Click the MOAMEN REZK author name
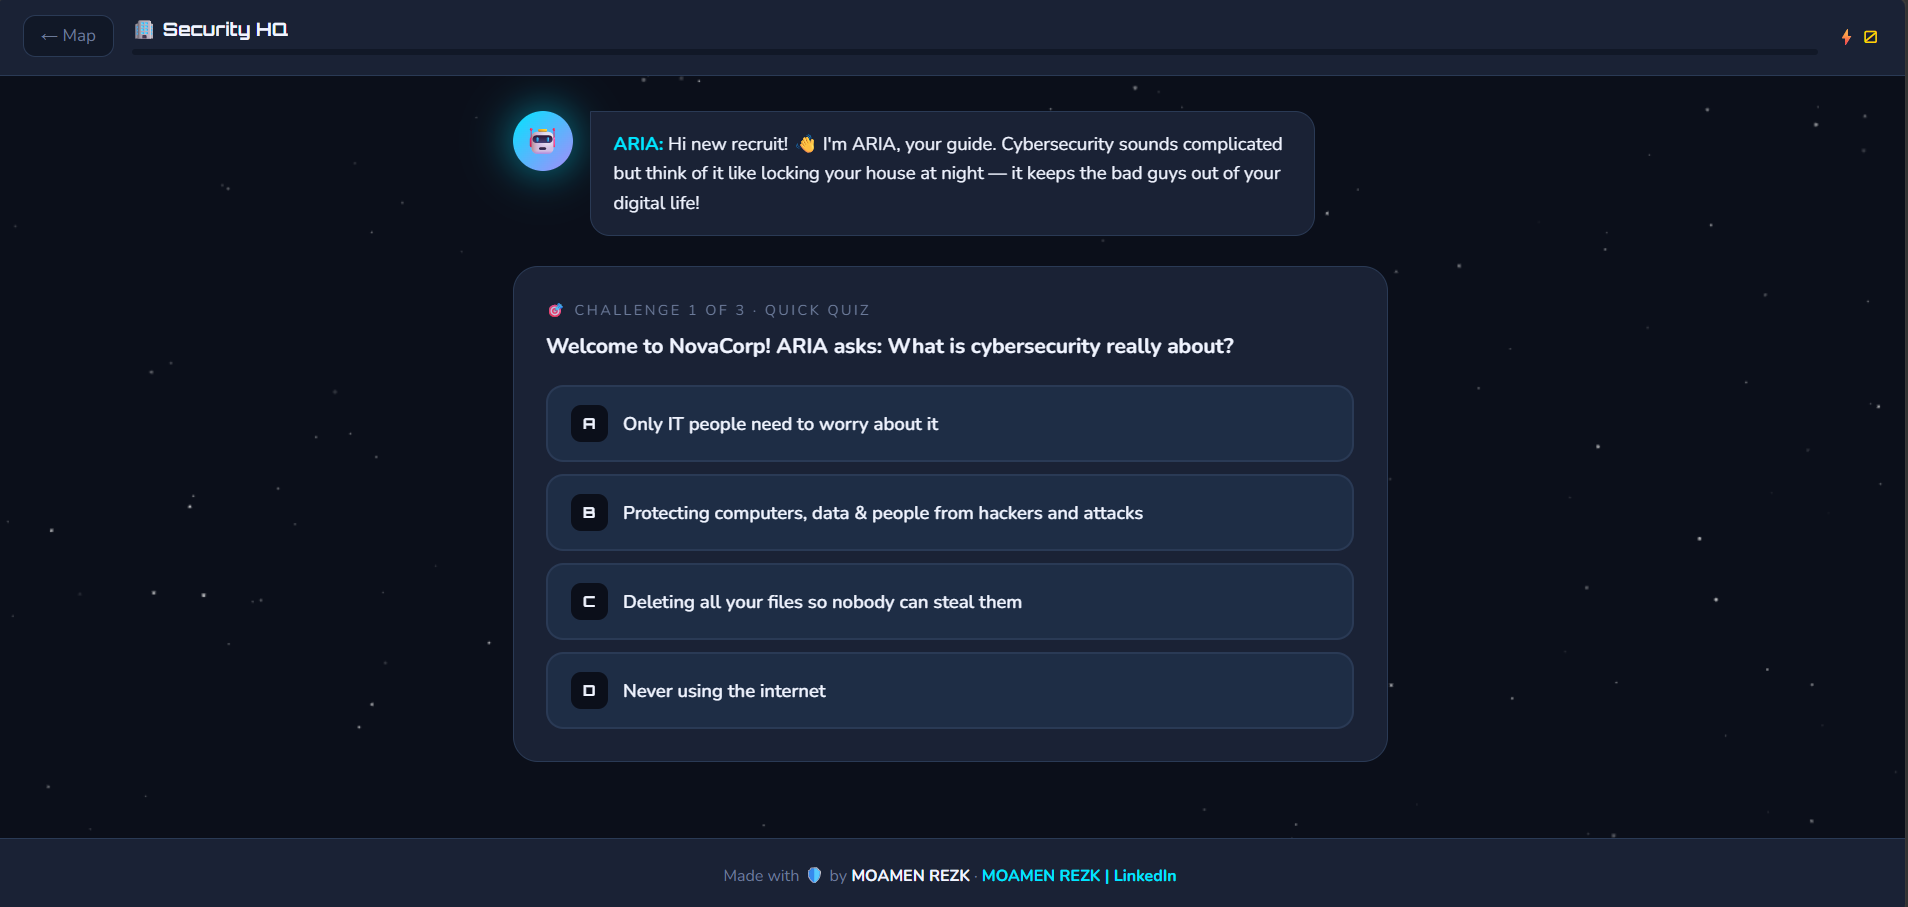This screenshot has width=1908, height=907. tap(909, 875)
